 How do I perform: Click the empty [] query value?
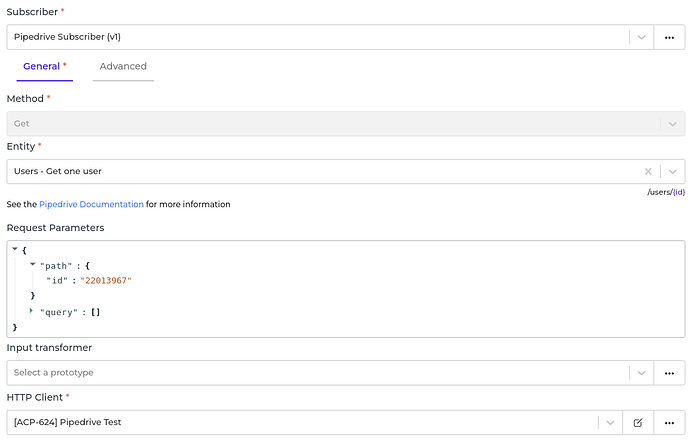95,312
